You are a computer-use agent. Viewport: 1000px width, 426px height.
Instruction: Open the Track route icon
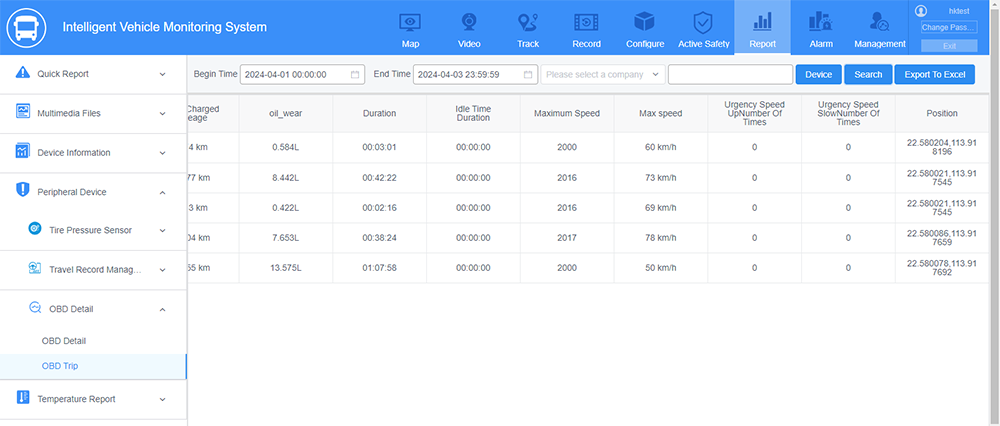tap(527, 22)
